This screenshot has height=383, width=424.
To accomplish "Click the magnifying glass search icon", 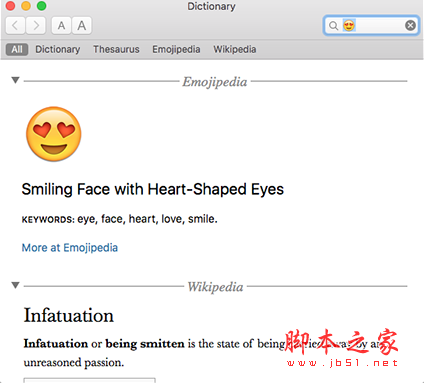I will click(x=333, y=25).
